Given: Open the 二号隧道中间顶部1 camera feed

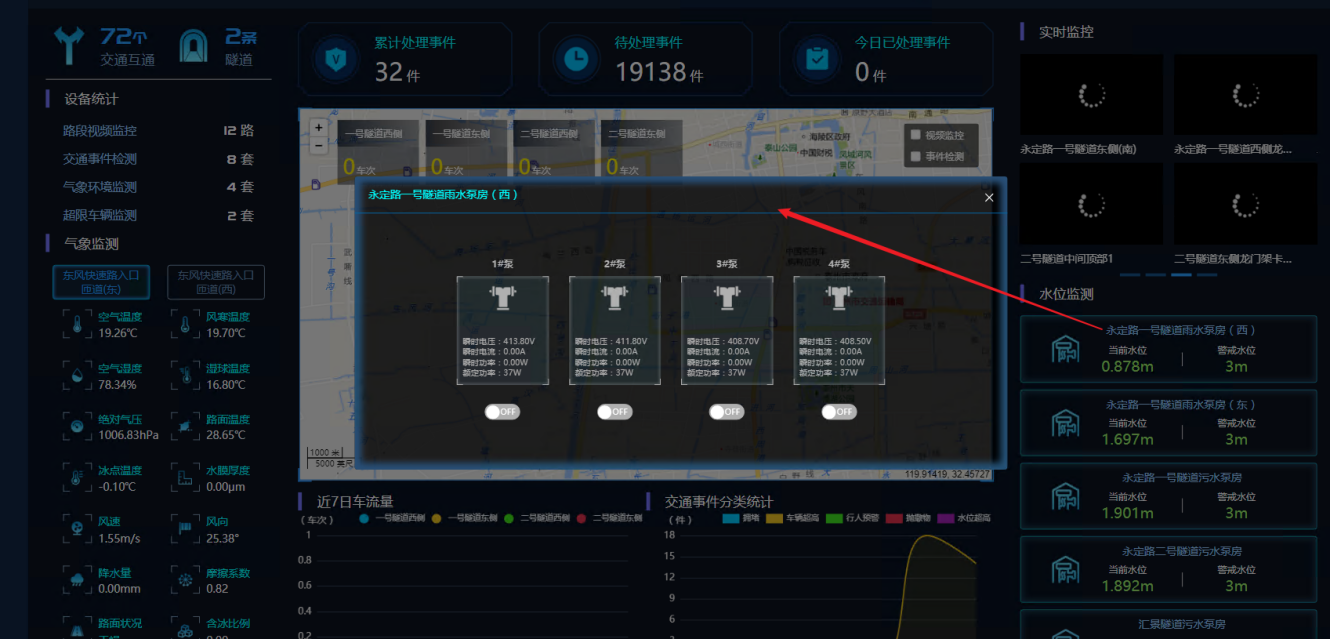Looking at the screenshot, I should tap(1091, 205).
